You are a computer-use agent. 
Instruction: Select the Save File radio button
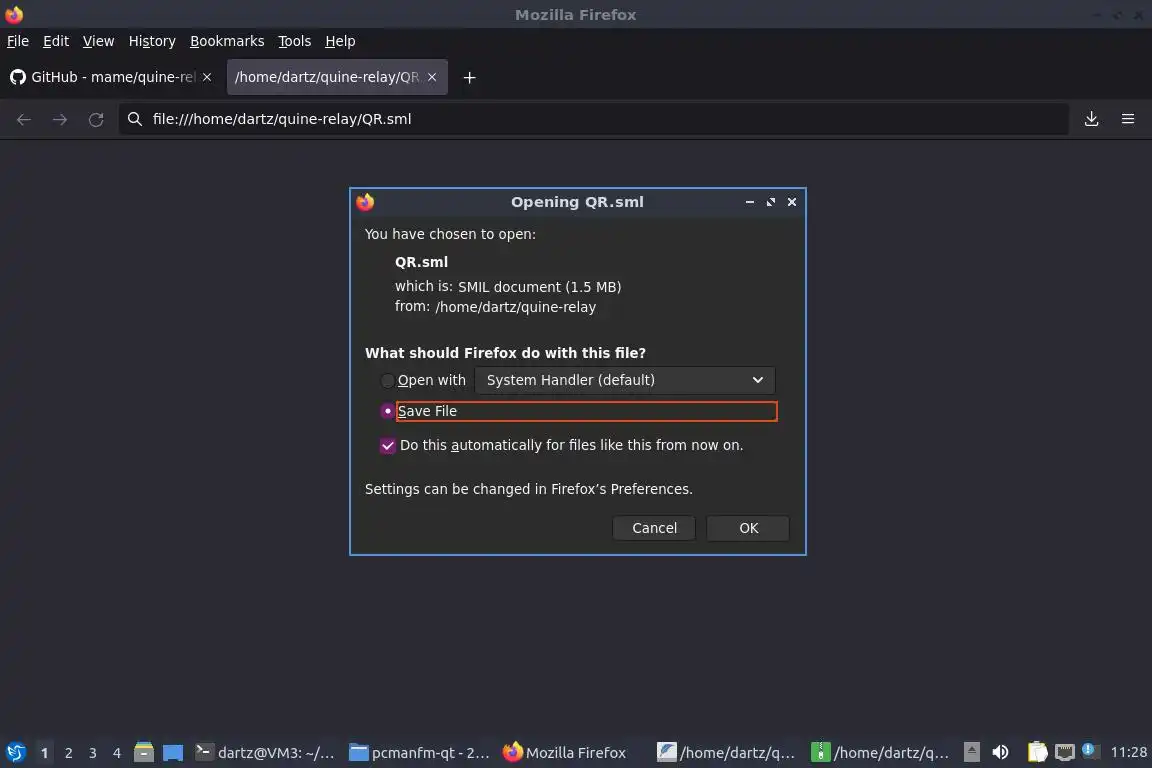(x=387, y=412)
